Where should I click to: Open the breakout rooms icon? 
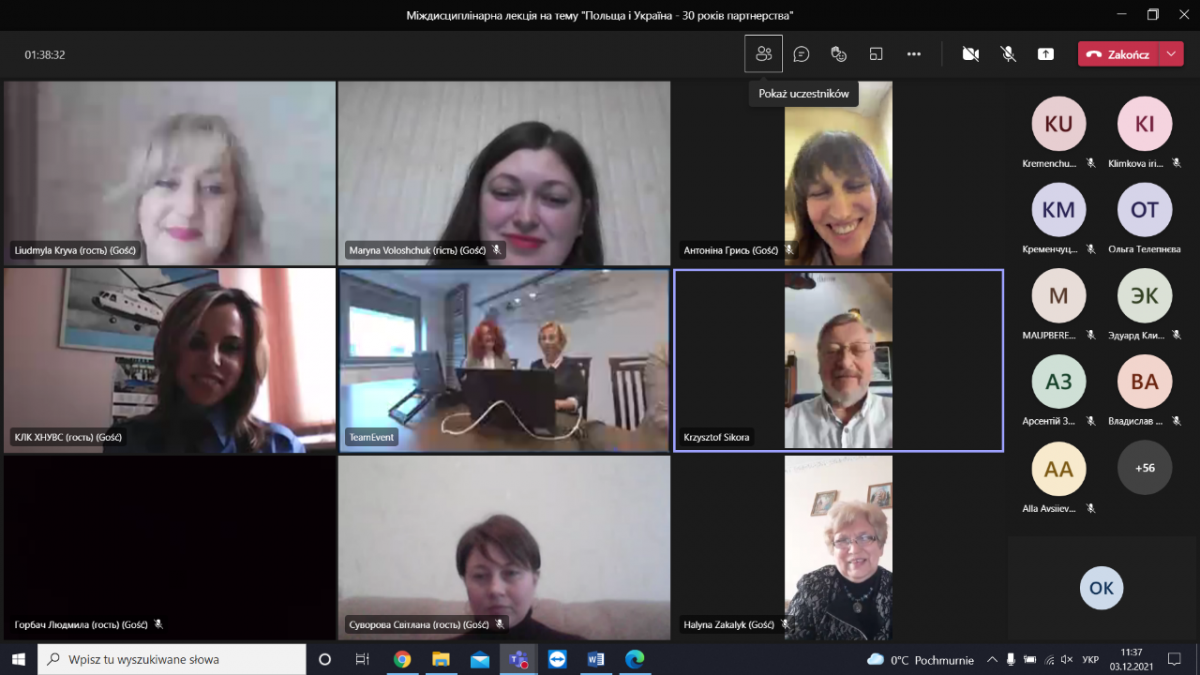(x=876, y=54)
